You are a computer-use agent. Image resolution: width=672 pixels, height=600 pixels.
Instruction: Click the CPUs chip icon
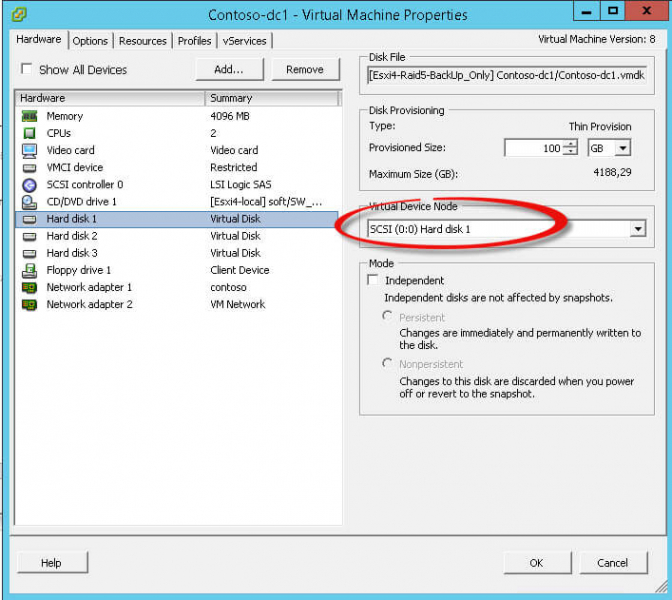[29, 133]
